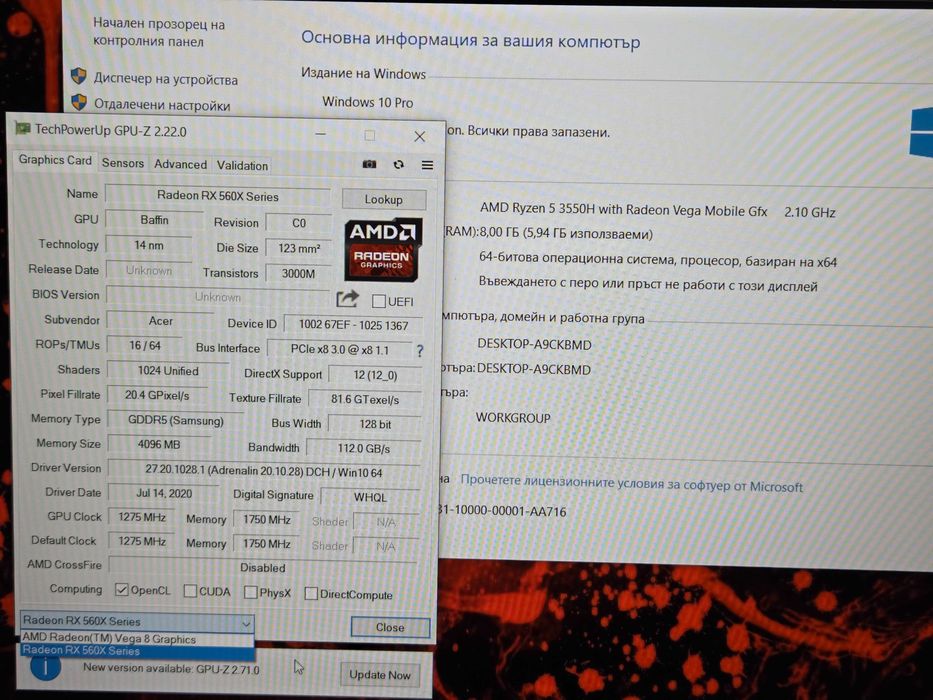Click the GPU field showing Baffin
Image resolution: width=933 pixels, height=700 pixels.
coord(154,220)
